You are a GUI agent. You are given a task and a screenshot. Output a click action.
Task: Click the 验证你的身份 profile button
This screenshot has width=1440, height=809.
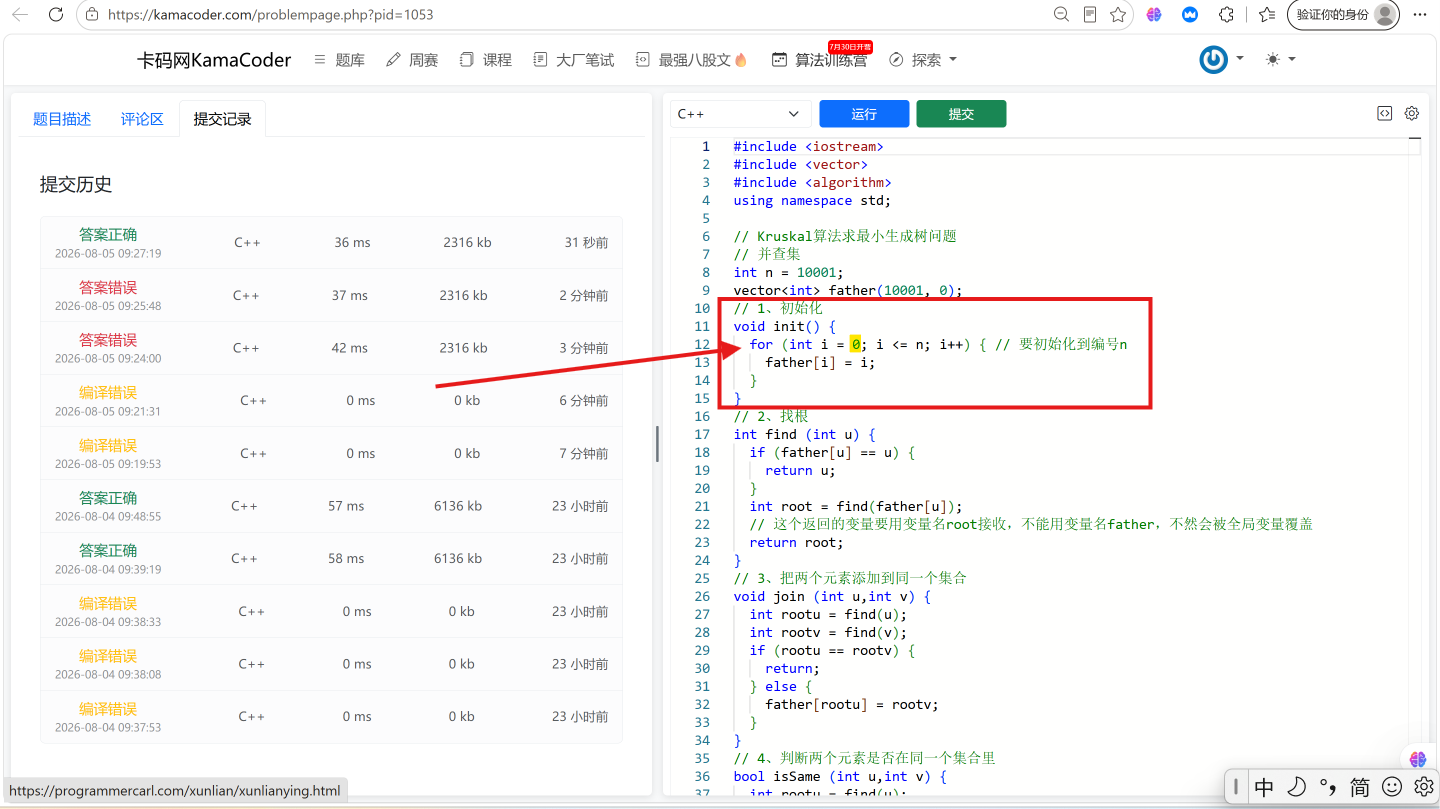tap(1343, 15)
